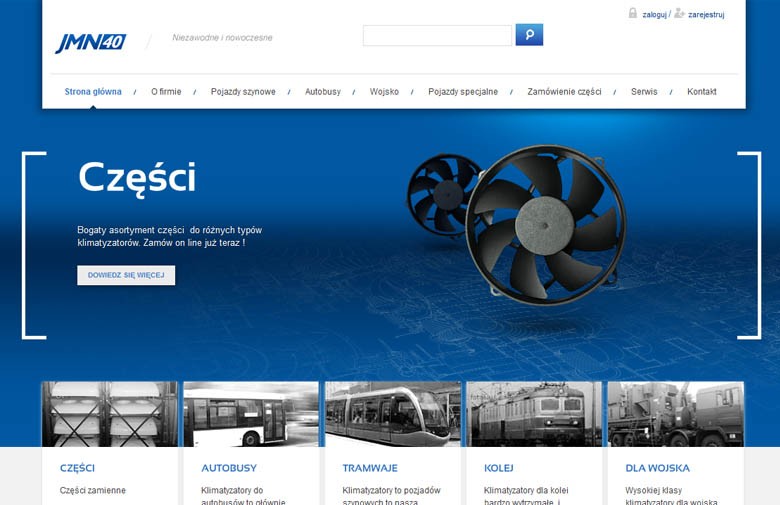Screen dimensions: 780x505
Task: Click the bus category thumbnail
Action: tap(251, 414)
